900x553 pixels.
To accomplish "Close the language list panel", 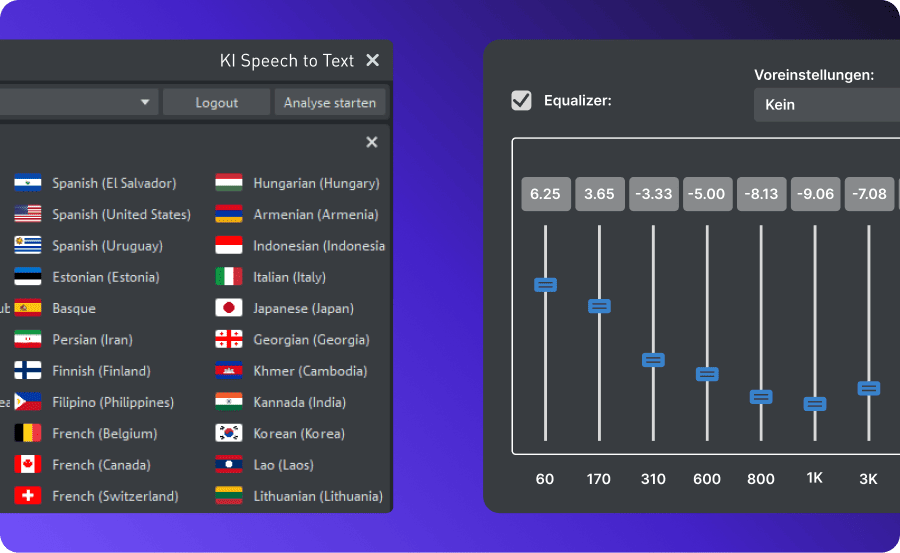I will click(x=372, y=142).
